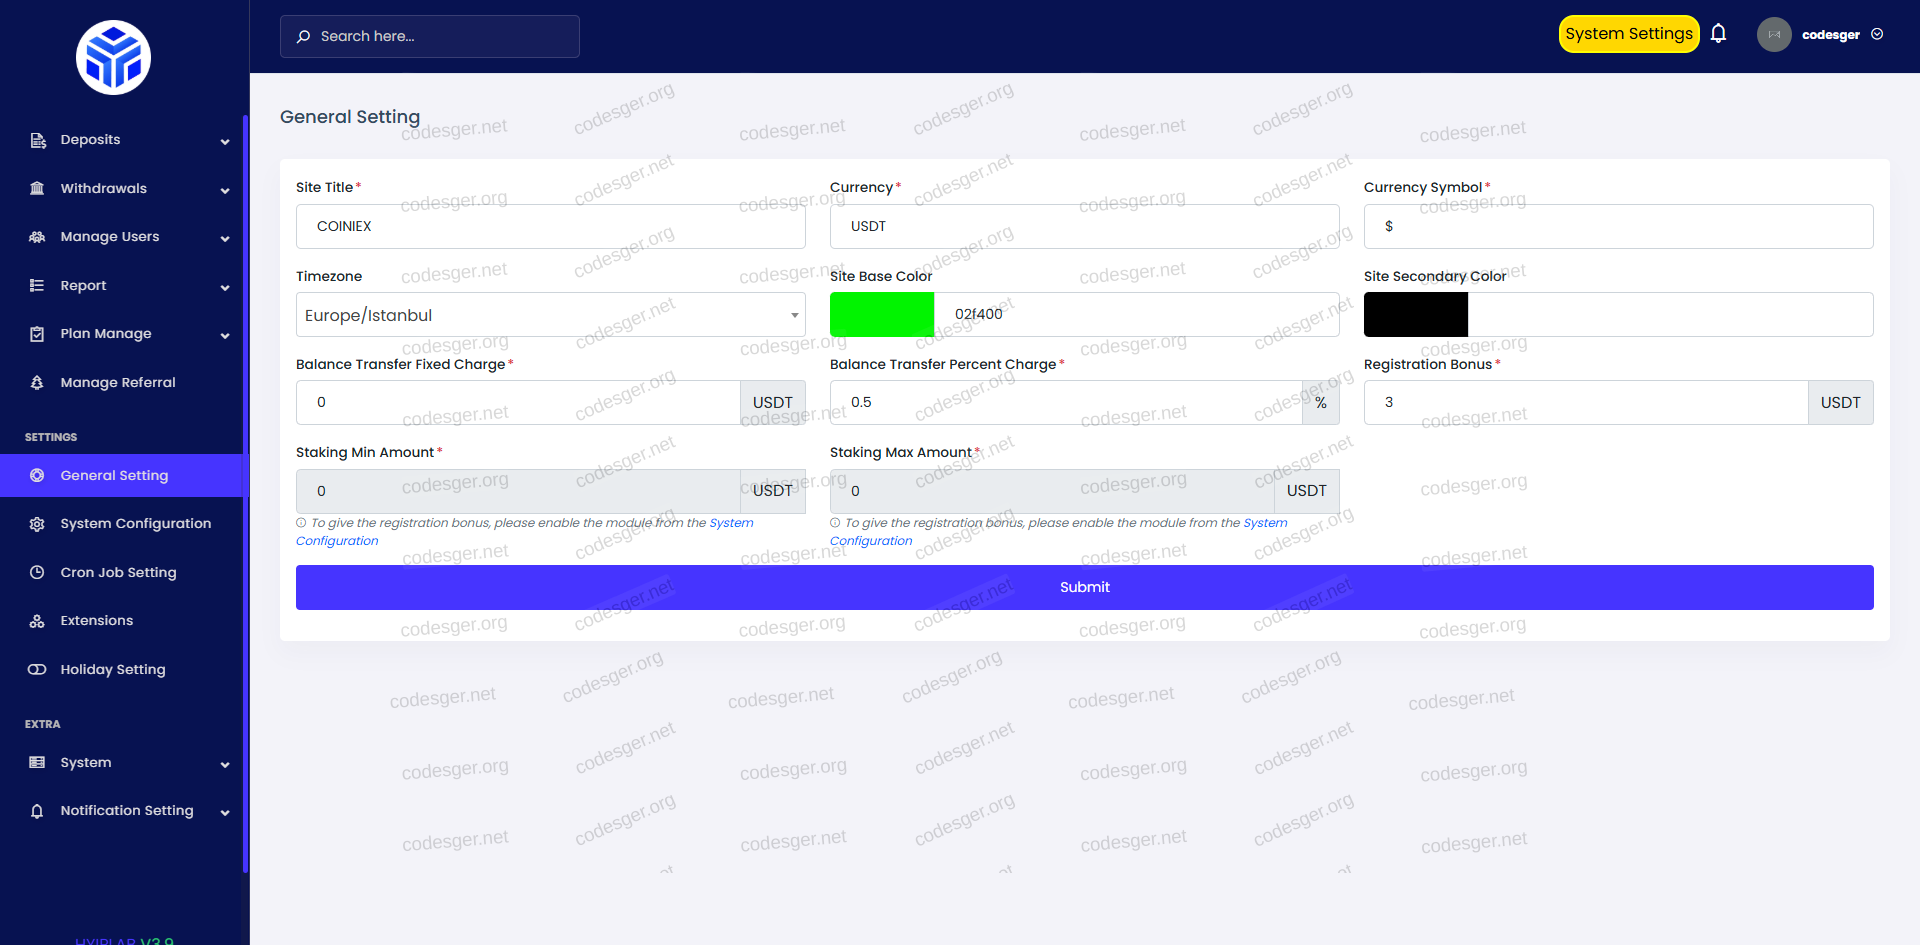Click the Holiday Setting toggle icon
Viewport: 1920px width, 945px height.
37,670
